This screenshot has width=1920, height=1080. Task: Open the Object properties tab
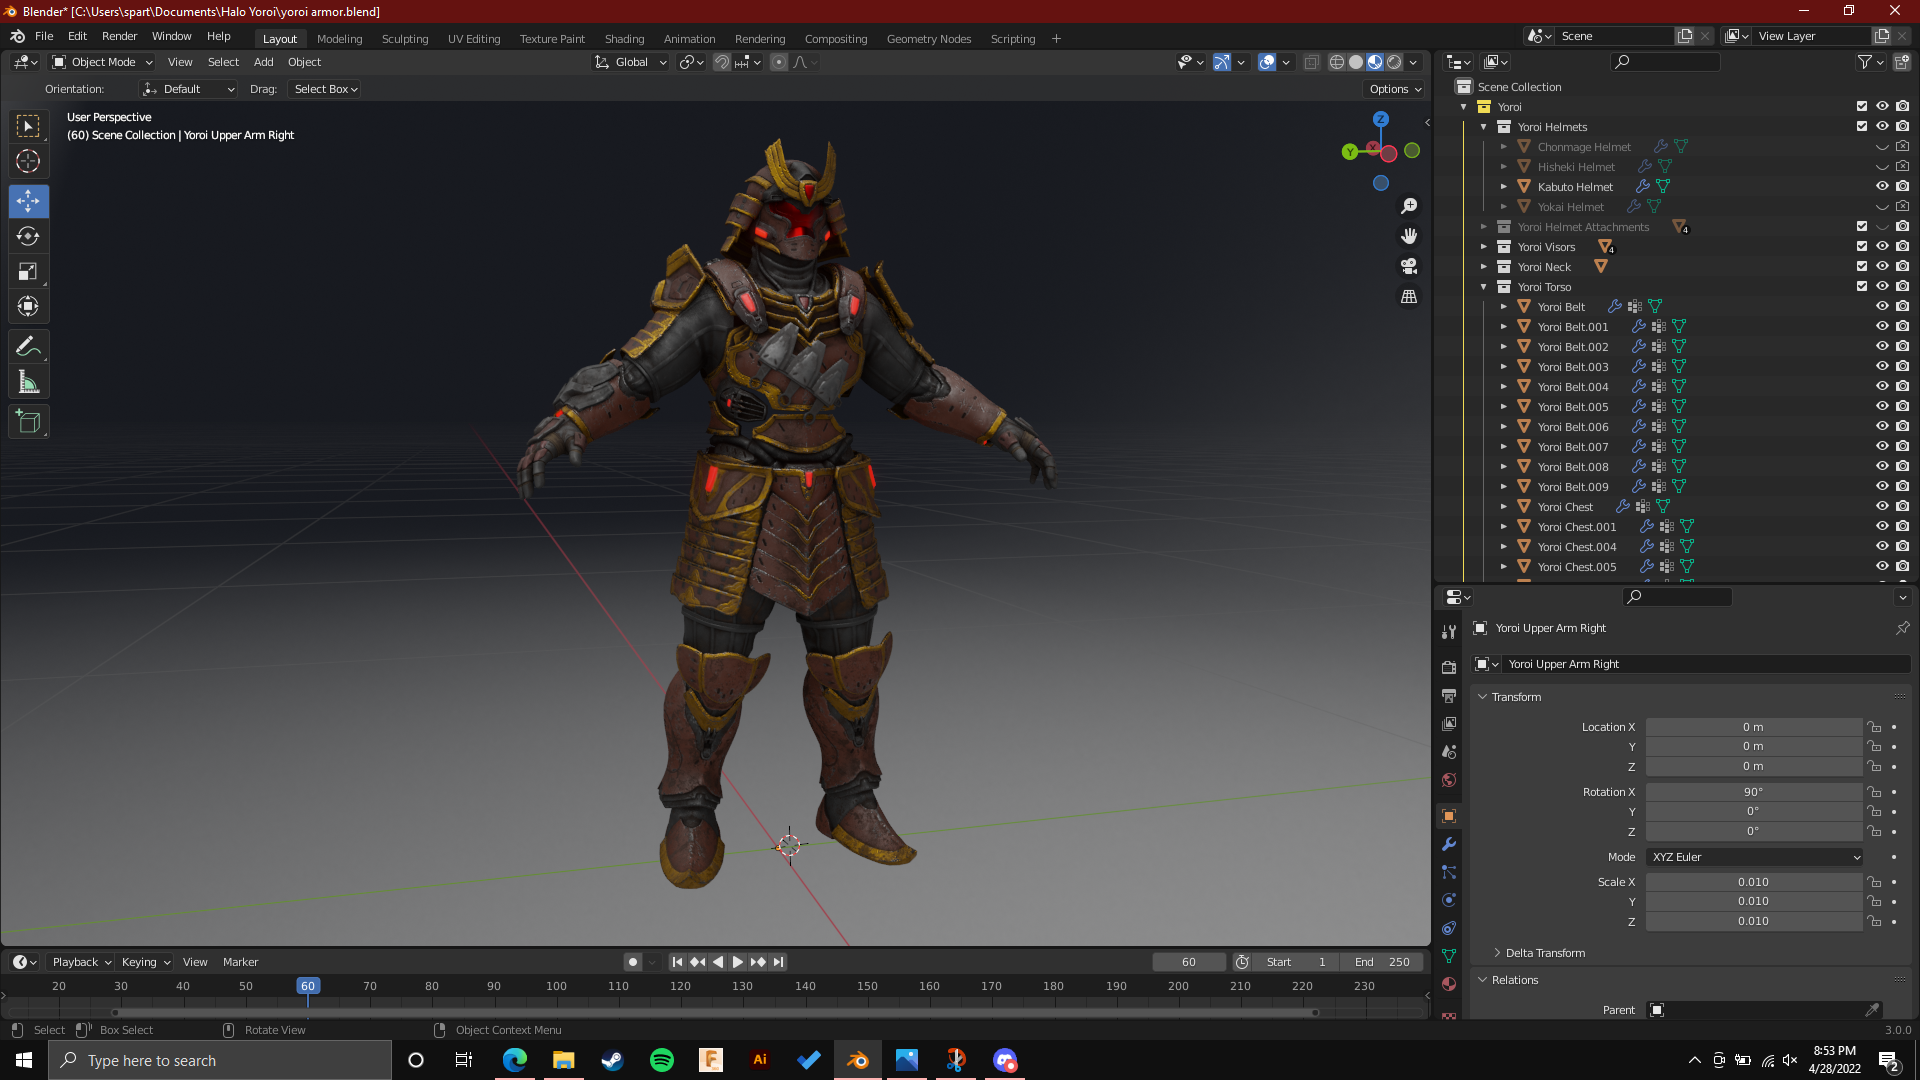click(x=1449, y=816)
